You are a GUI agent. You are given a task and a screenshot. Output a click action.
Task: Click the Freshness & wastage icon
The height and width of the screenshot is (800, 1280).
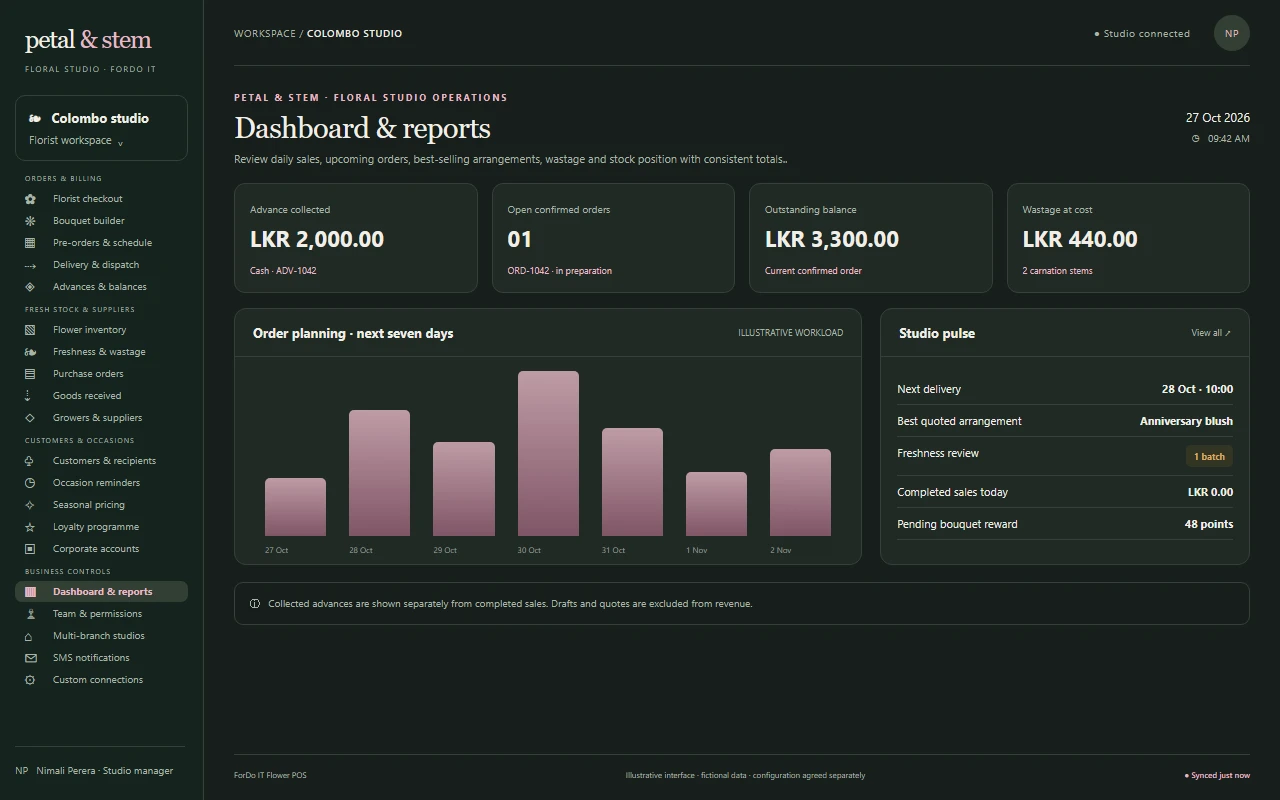(30, 352)
